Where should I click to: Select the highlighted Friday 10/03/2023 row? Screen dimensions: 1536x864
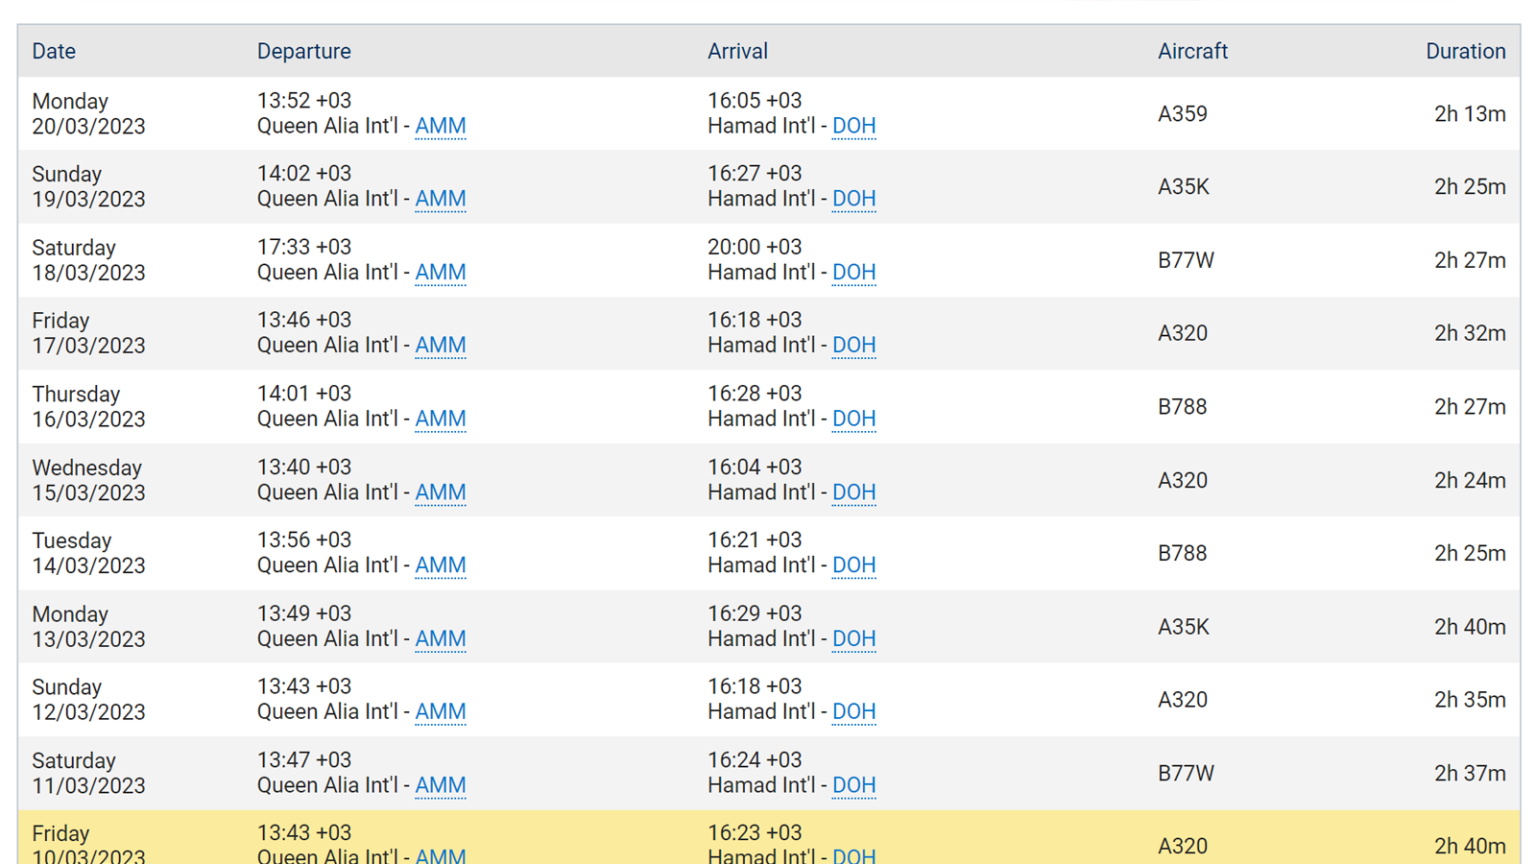(768, 838)
